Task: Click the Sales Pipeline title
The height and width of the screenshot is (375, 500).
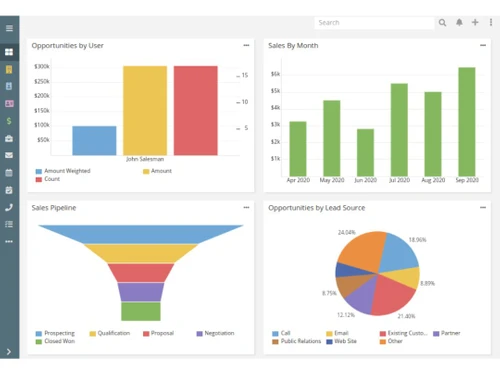Action: 54,208
